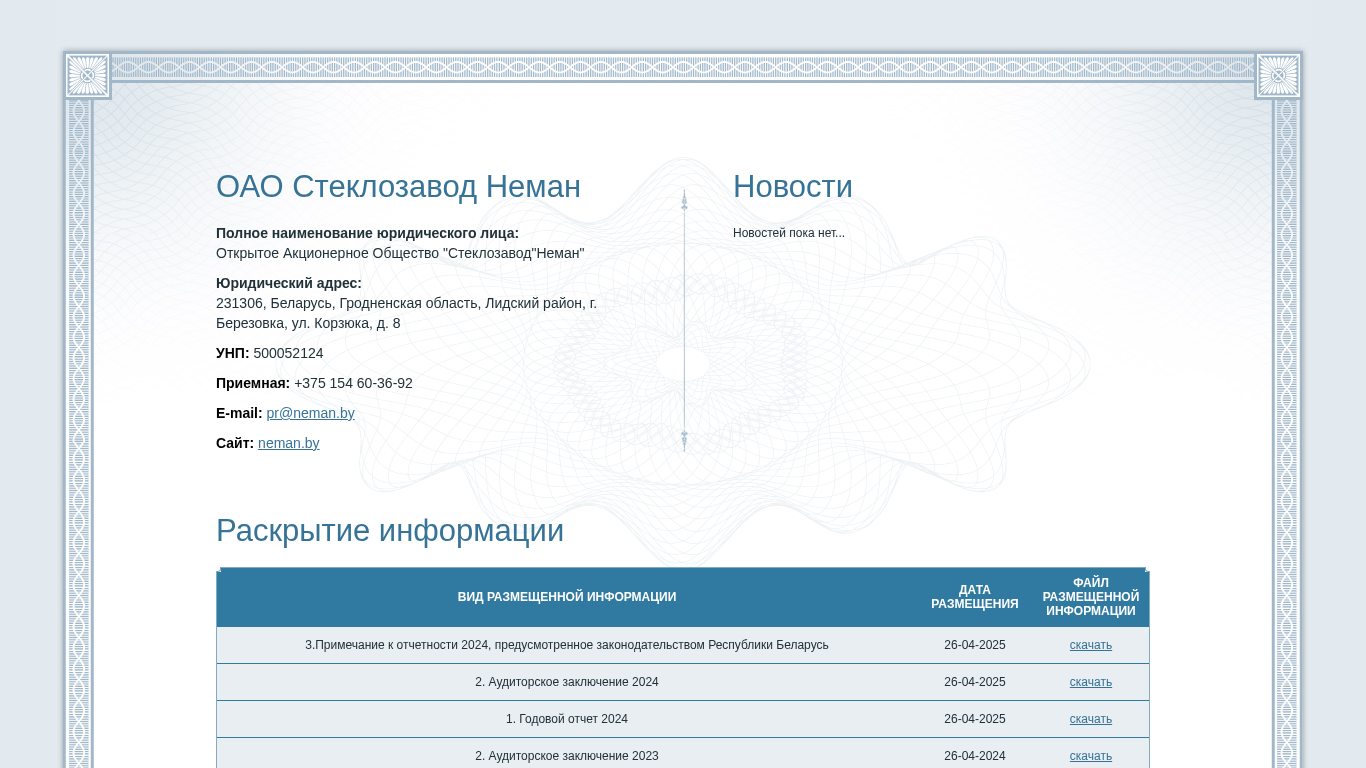Image resolution: width=1366 pixels, height=768 pixels.
Task: Download Аудиторское заключение 2024 file
Action: 1090,682
